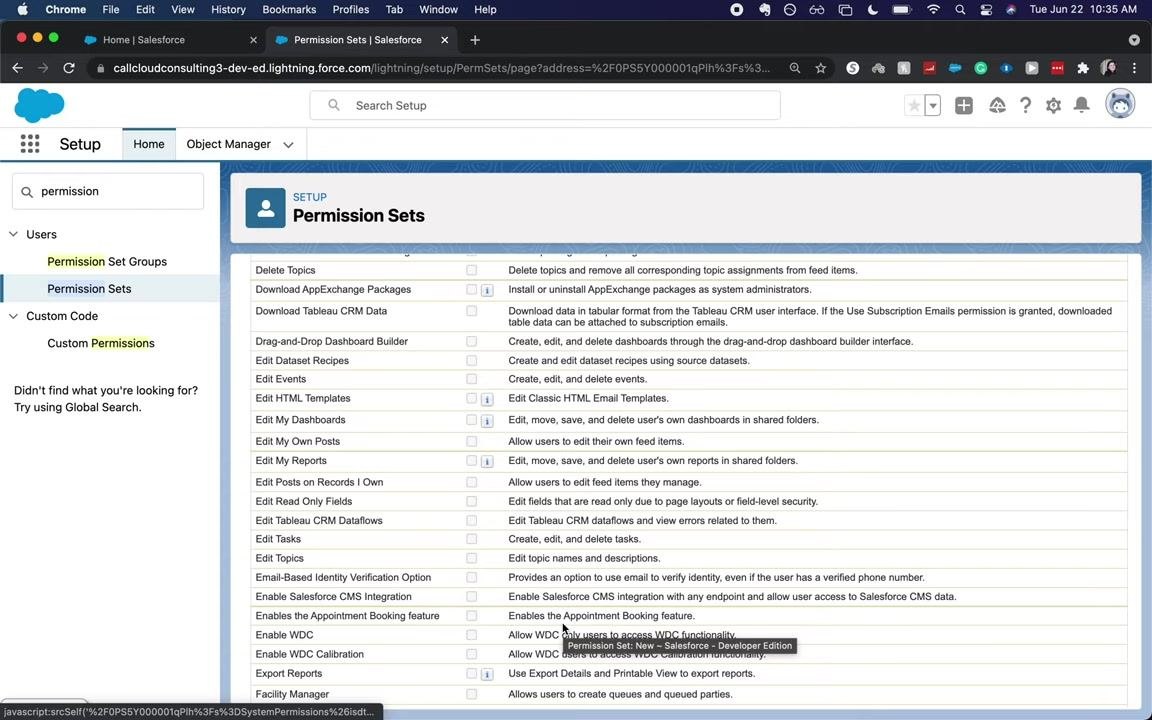Open the App Launcher grid icon
1152x720 pixels.
(29, 144)
